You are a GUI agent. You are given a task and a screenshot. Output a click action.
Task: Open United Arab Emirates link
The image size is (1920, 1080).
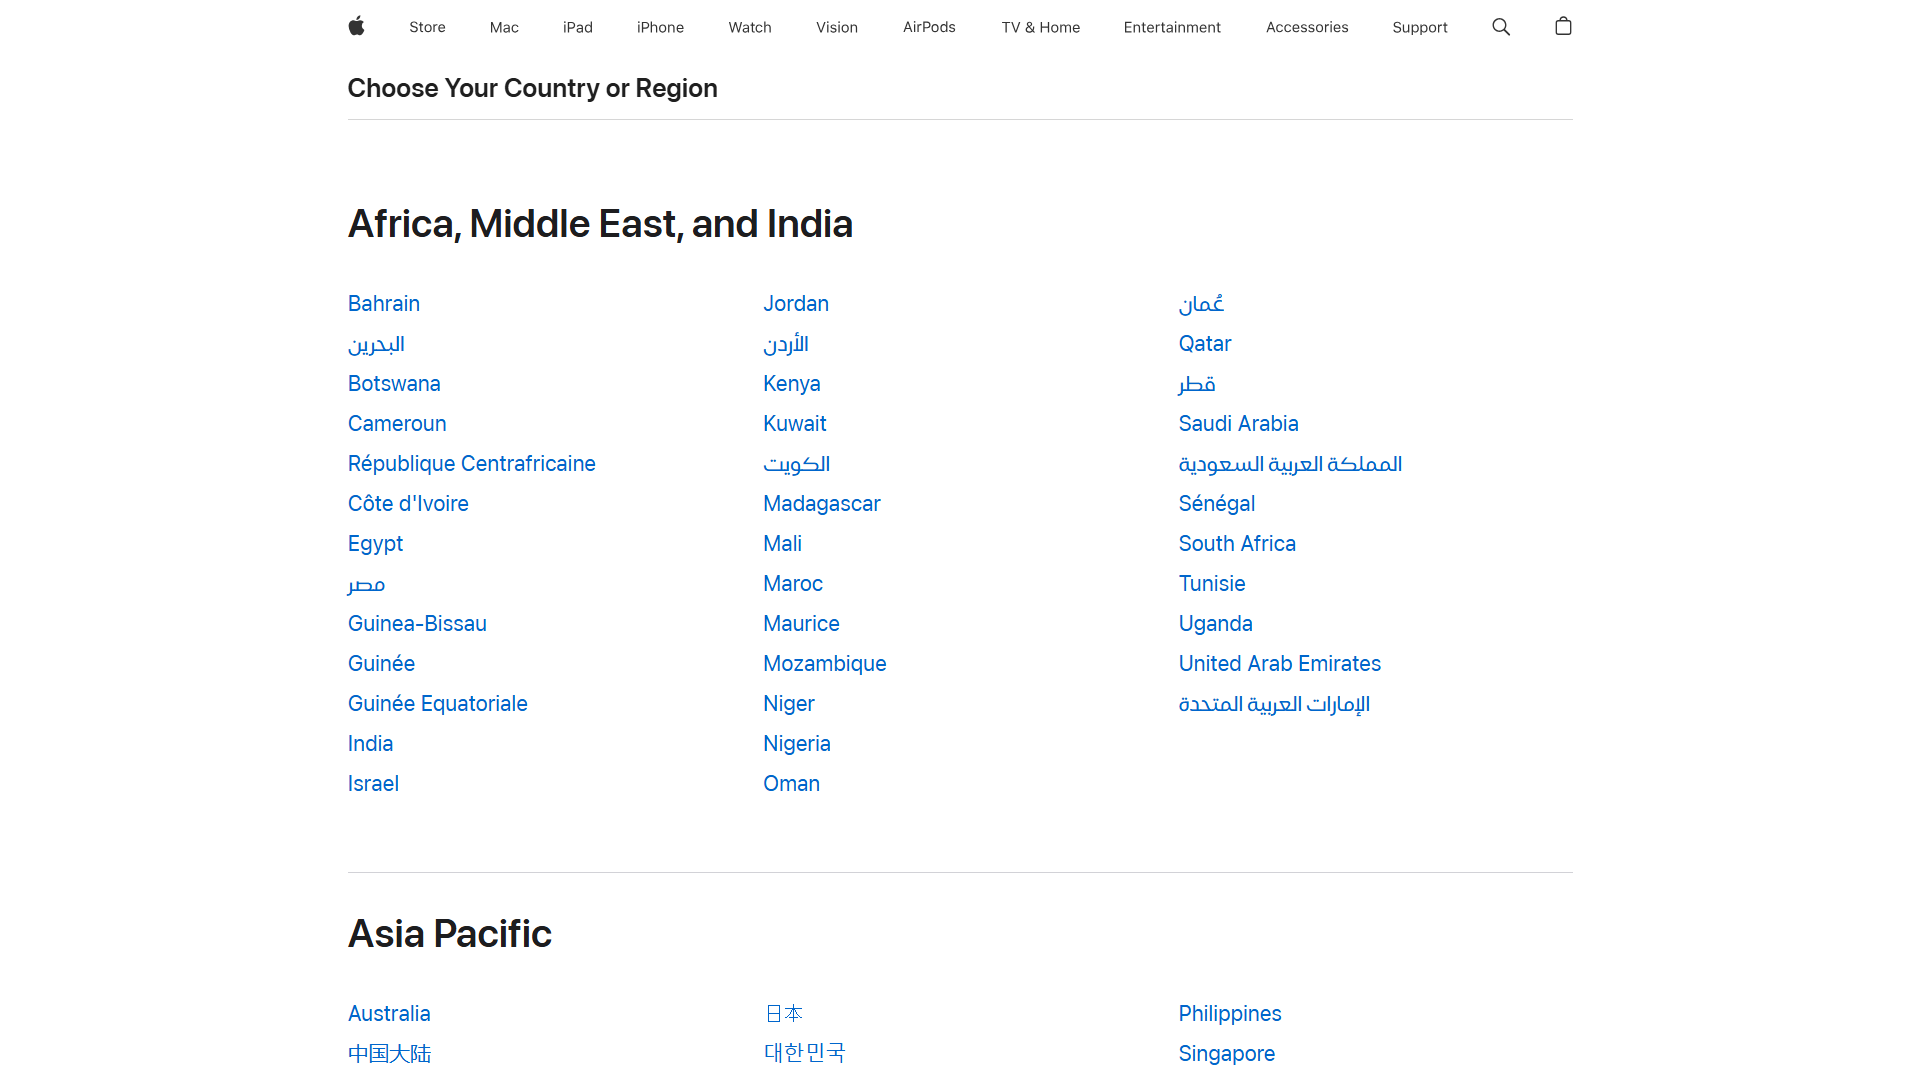tap(1280, 664)
